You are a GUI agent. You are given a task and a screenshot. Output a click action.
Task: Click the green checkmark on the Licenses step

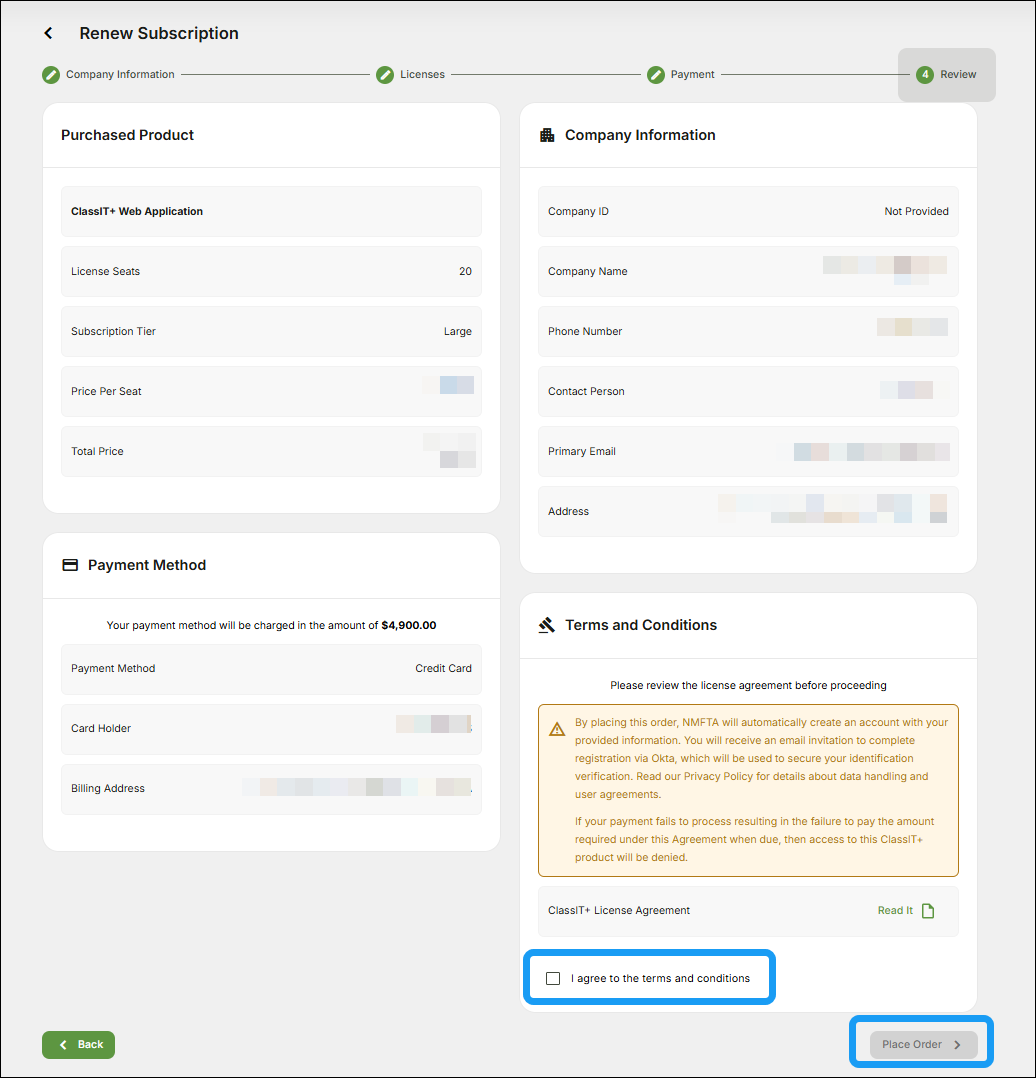385,74
